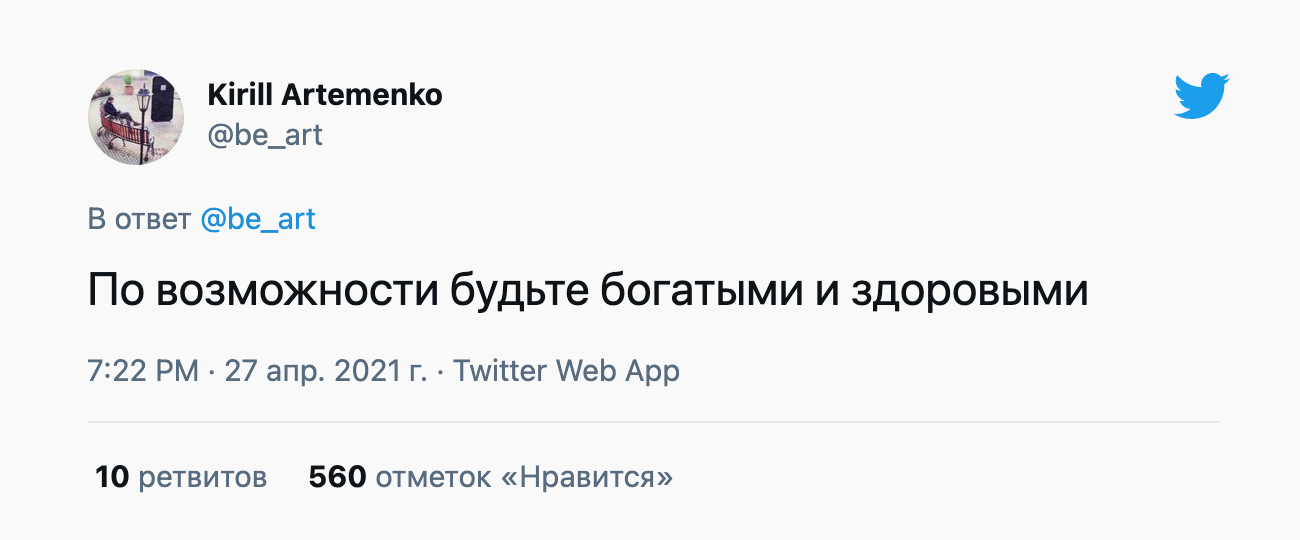Open Kirill Artemenko's profile picture
1300x540 pixels.
[x=136, y=117]
